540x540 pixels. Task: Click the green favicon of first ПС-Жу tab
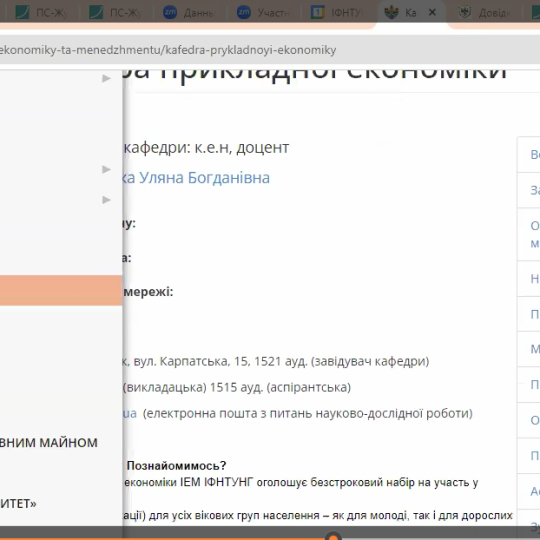(22, 12)
